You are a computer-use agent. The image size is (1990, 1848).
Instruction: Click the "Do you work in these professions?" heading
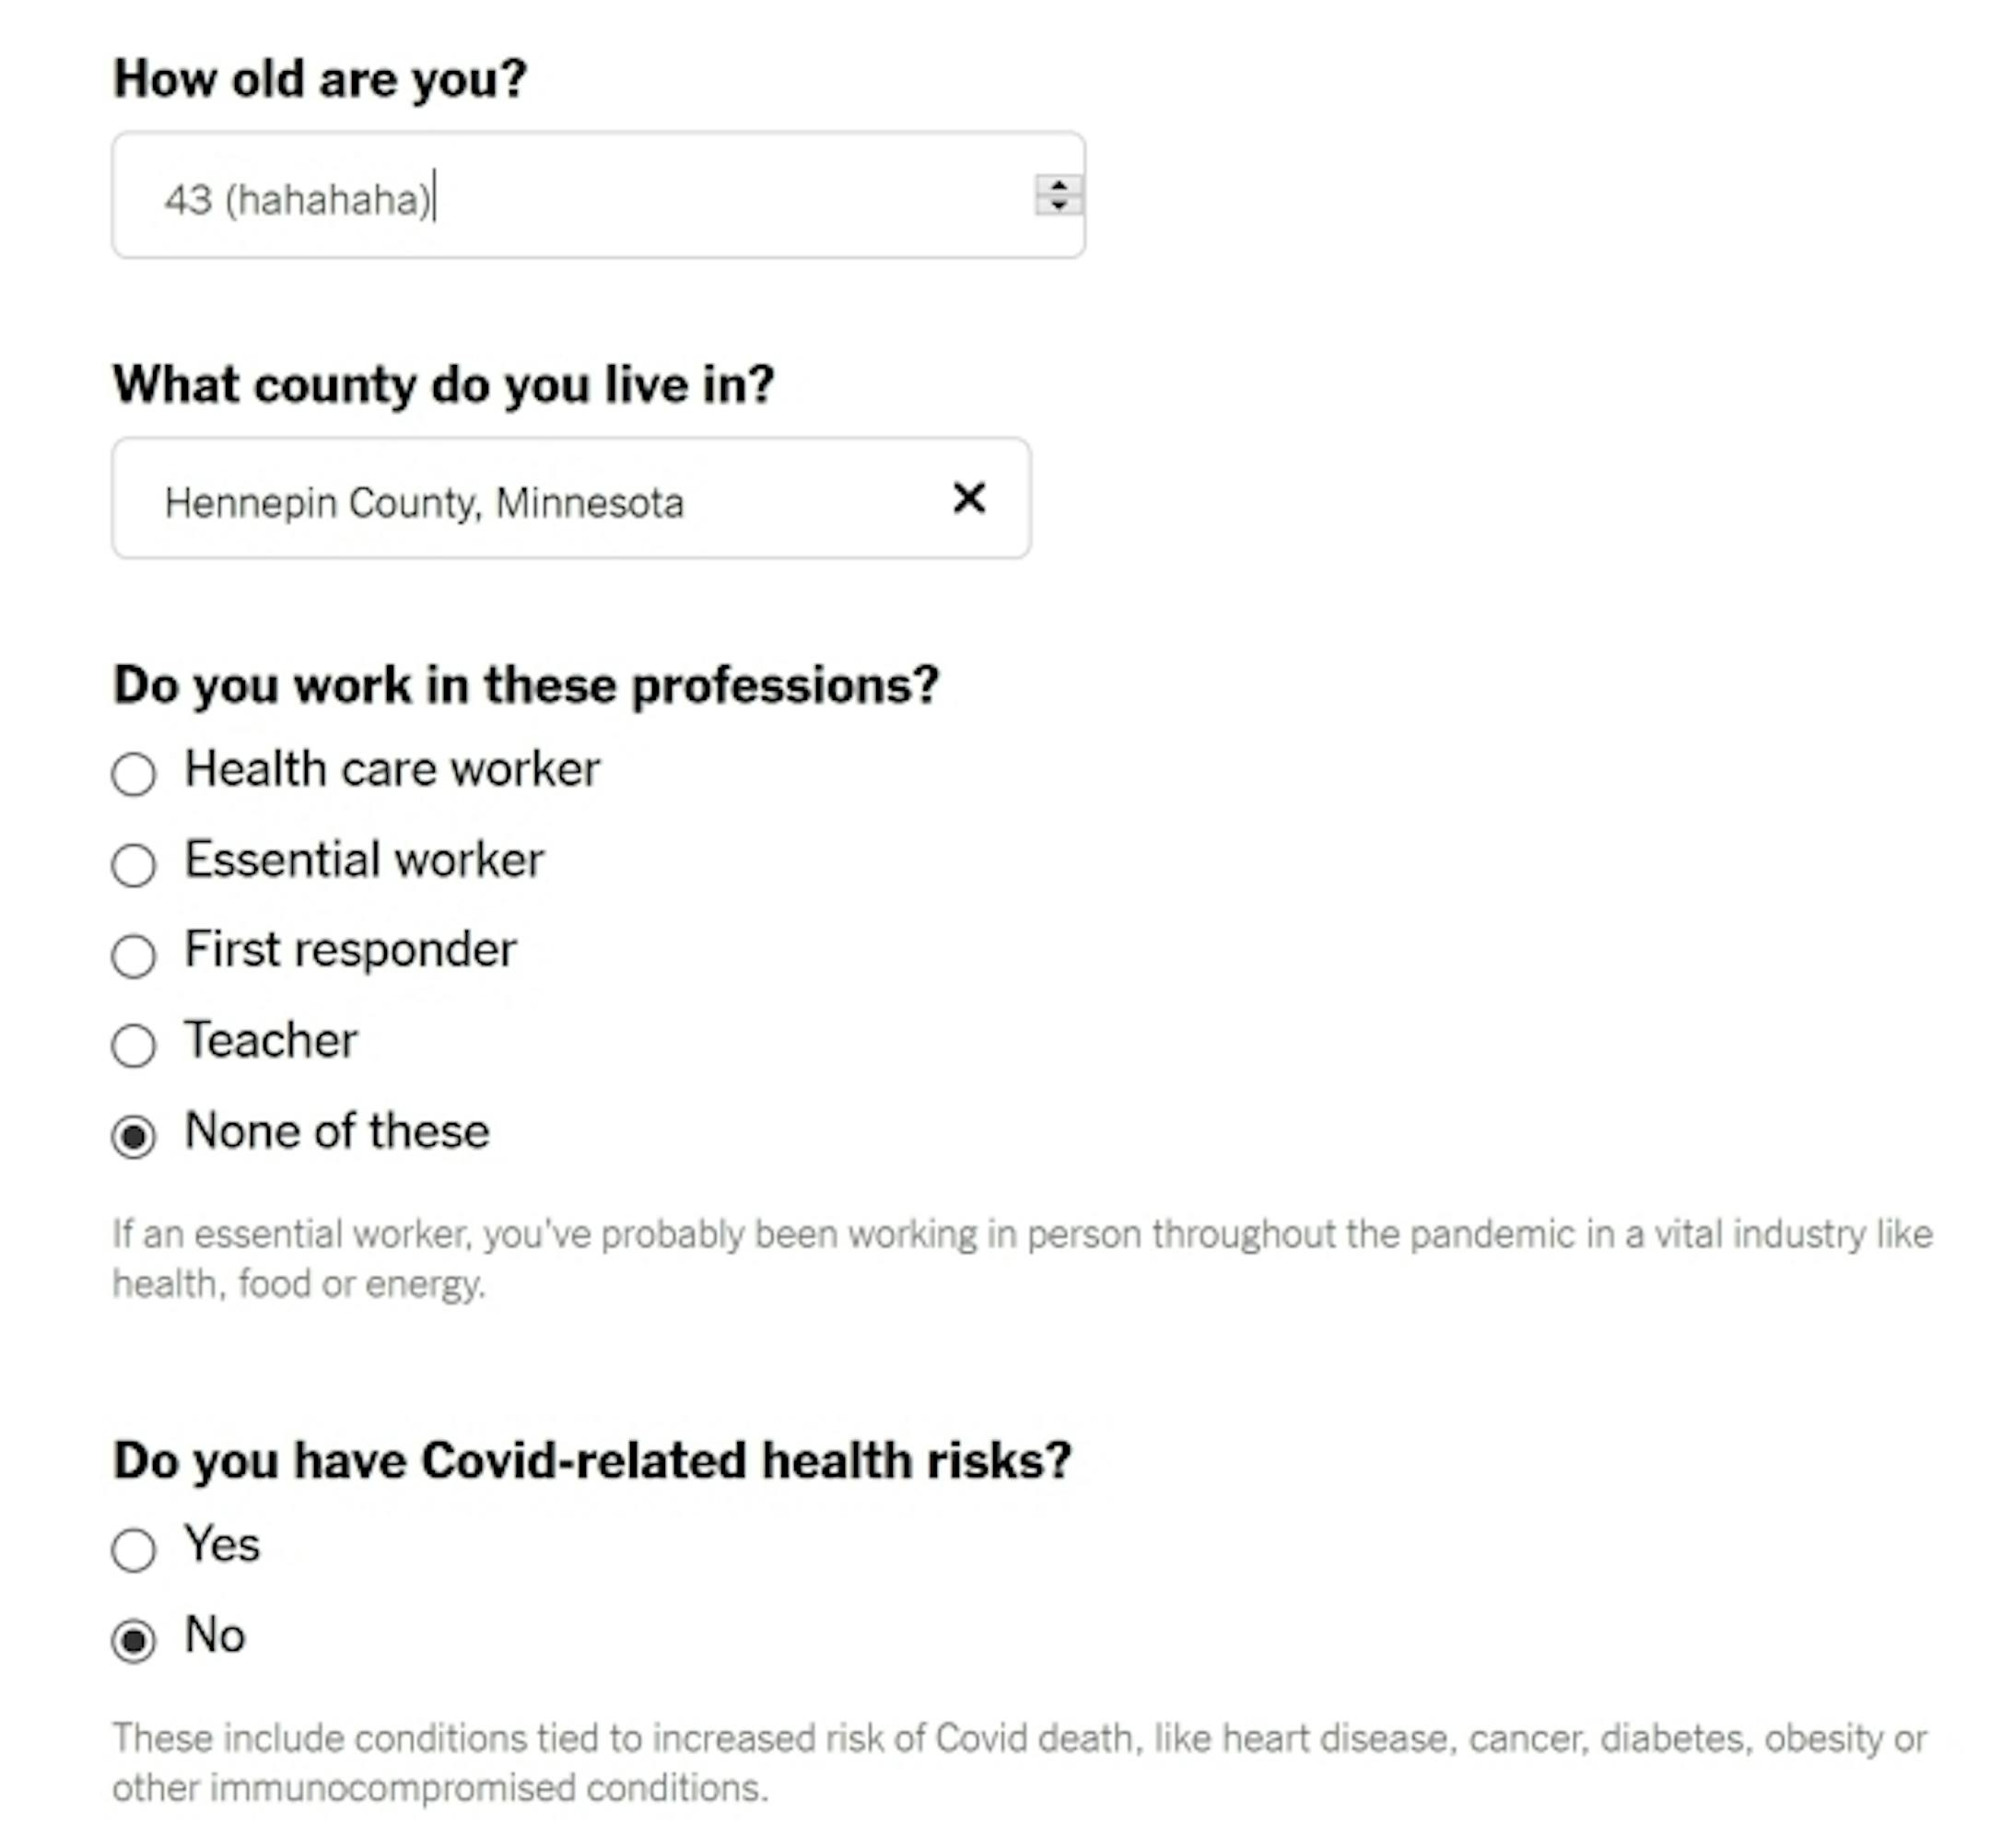[526, 686]
